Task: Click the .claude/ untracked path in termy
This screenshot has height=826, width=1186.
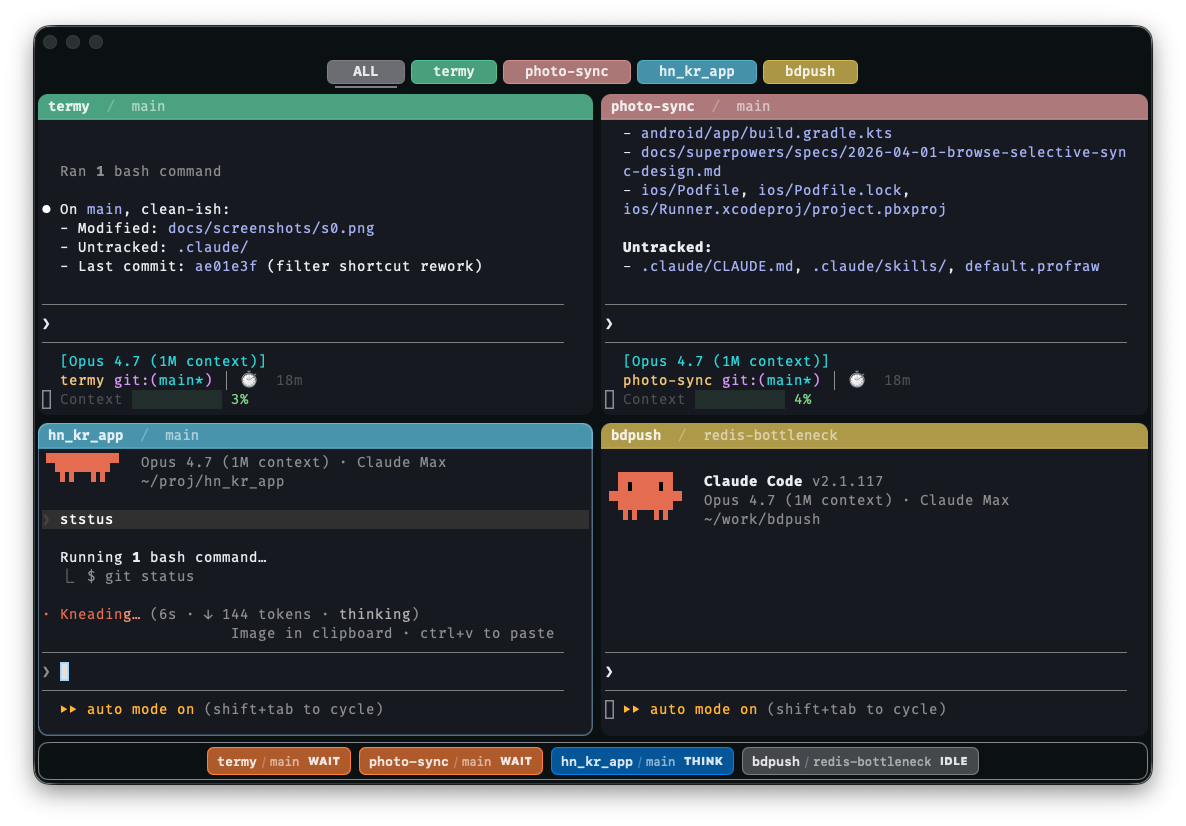Action: click(x=213, y=247)
